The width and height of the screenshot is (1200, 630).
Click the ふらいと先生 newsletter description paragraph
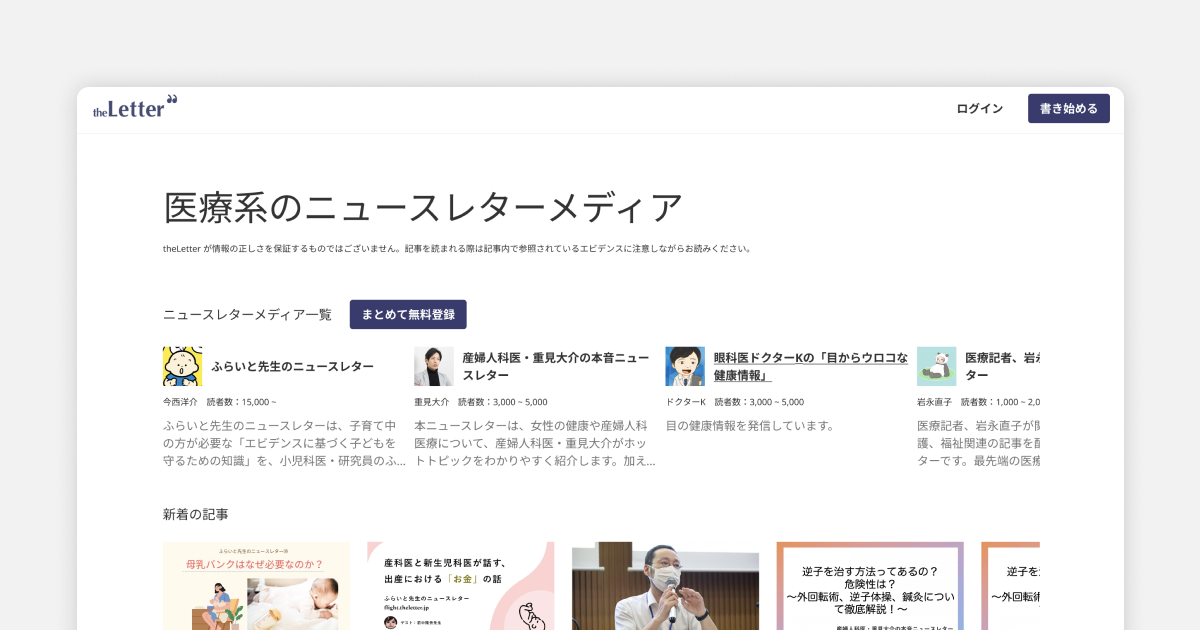tap(285, 443)
